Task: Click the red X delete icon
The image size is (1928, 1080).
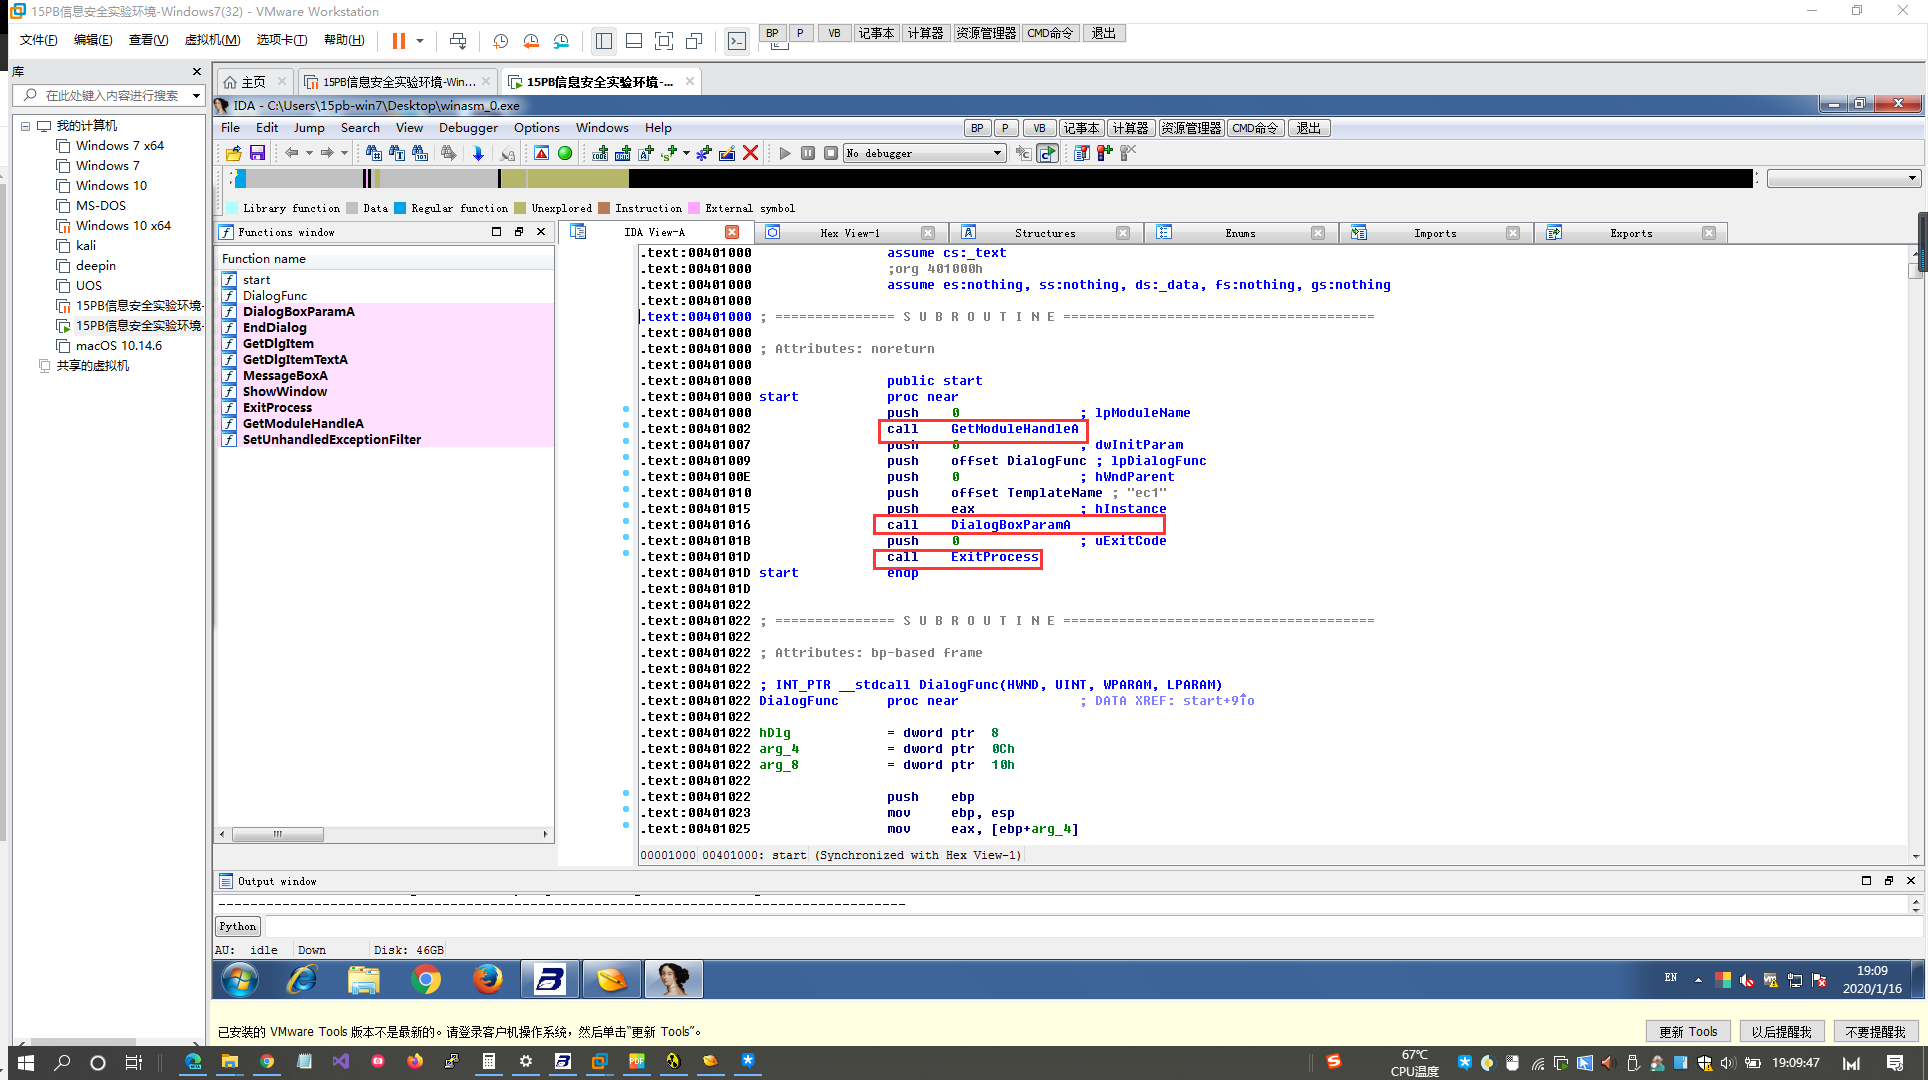Action: pos(751,153)
